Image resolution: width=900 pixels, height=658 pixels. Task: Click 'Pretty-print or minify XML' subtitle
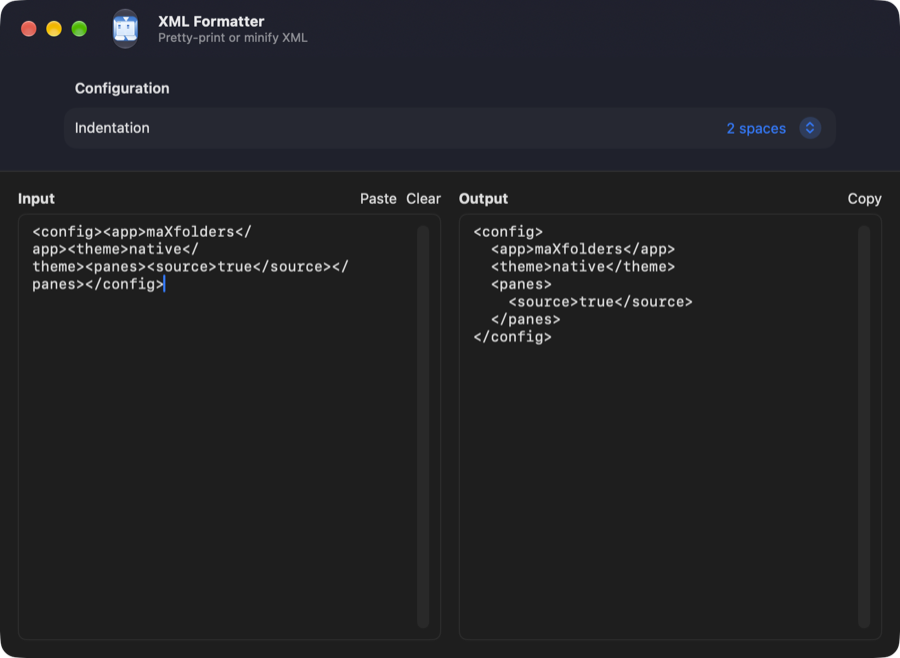point(232,38)
